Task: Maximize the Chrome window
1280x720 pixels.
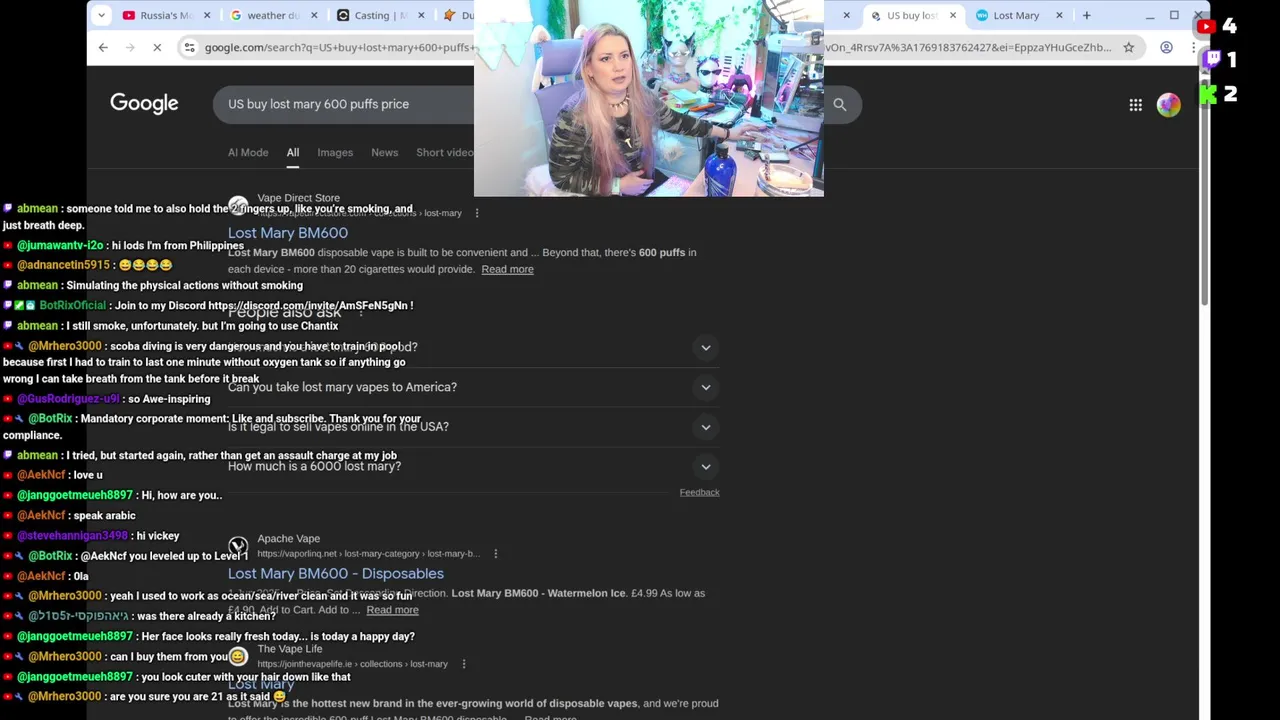Action: 1174,15
